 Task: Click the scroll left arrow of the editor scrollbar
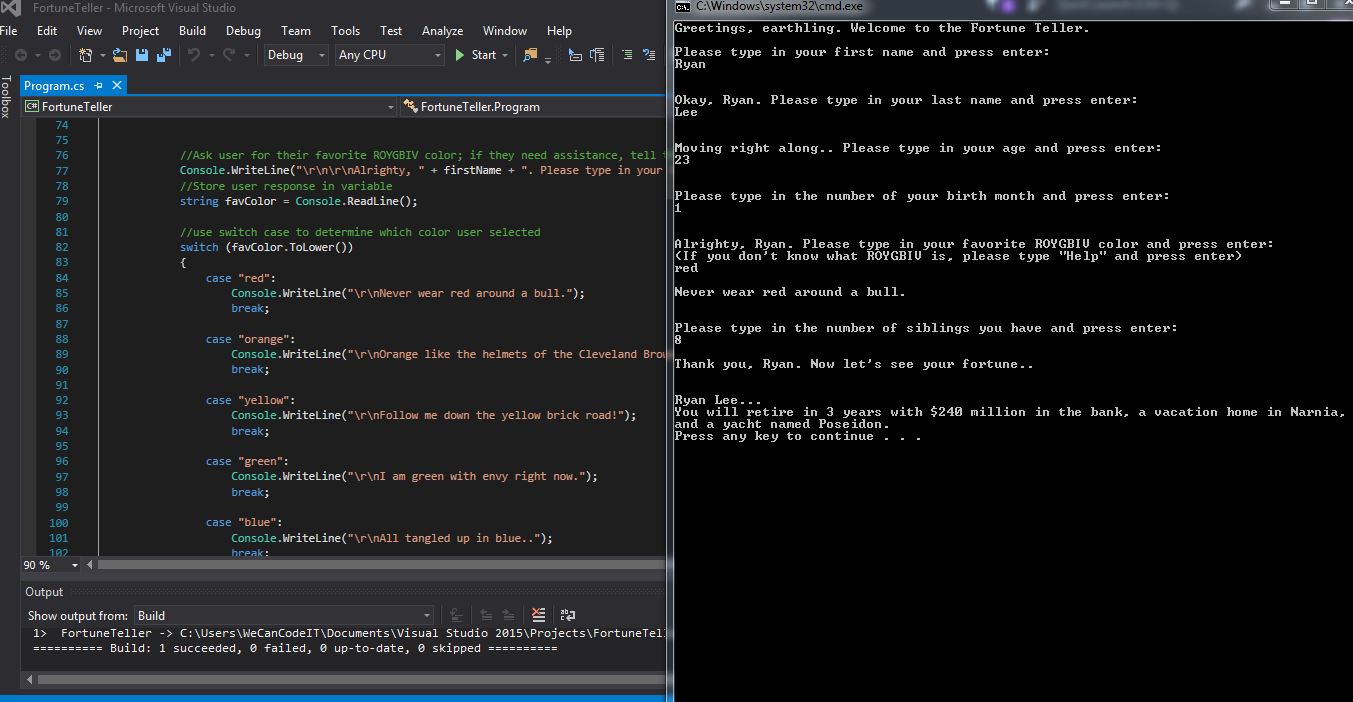click(x=89, y=565)
